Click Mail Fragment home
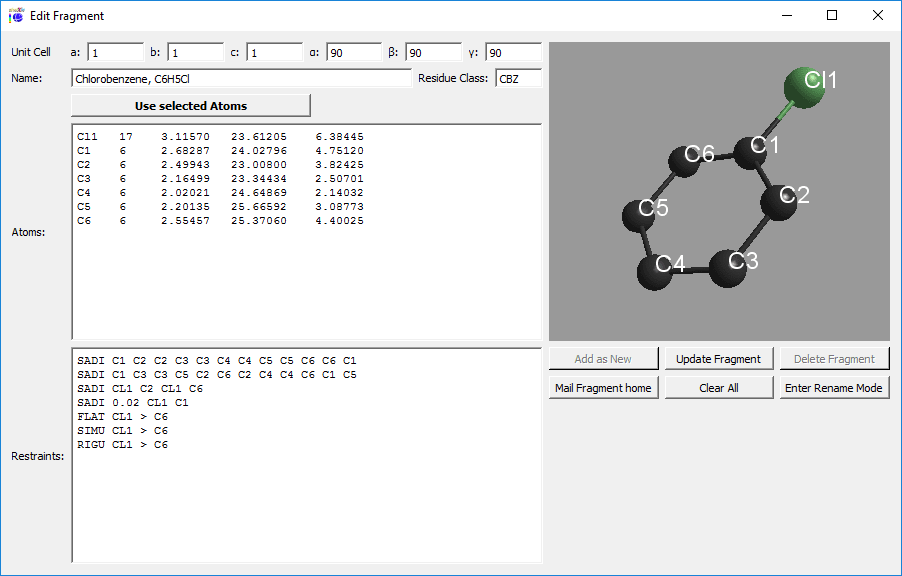The image size is (902, 576). [x=603, y=386]
